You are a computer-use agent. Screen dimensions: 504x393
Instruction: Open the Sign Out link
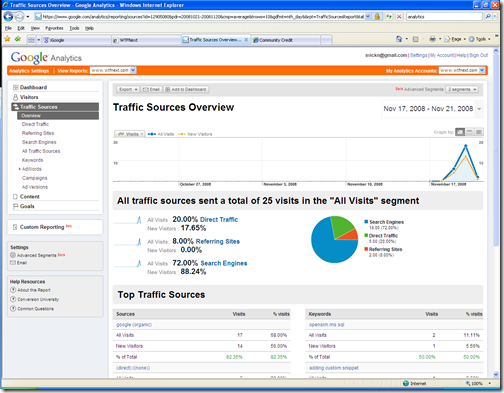coord(478,55)
